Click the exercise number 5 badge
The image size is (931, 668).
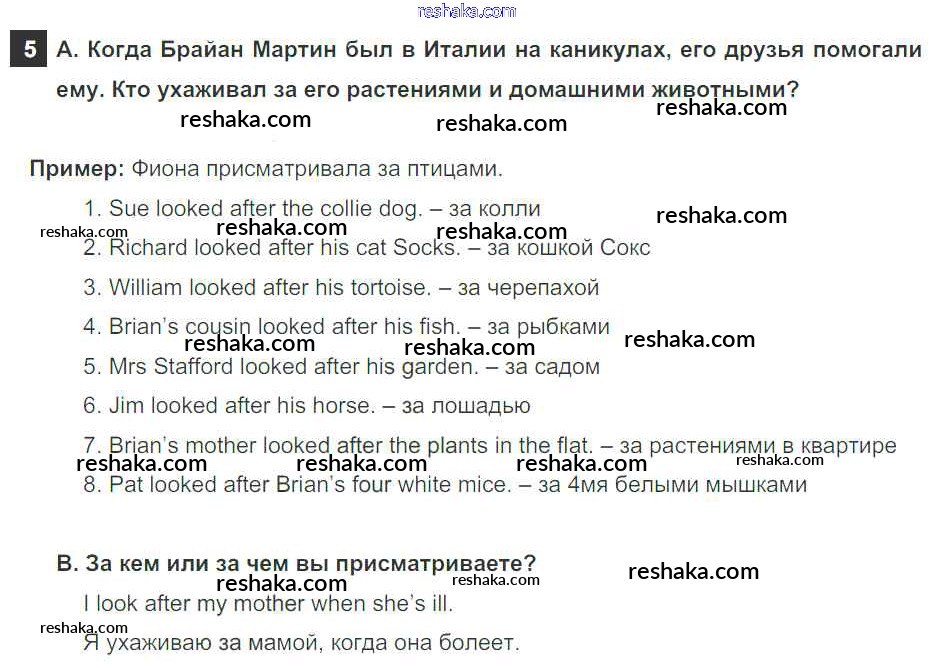29,50
